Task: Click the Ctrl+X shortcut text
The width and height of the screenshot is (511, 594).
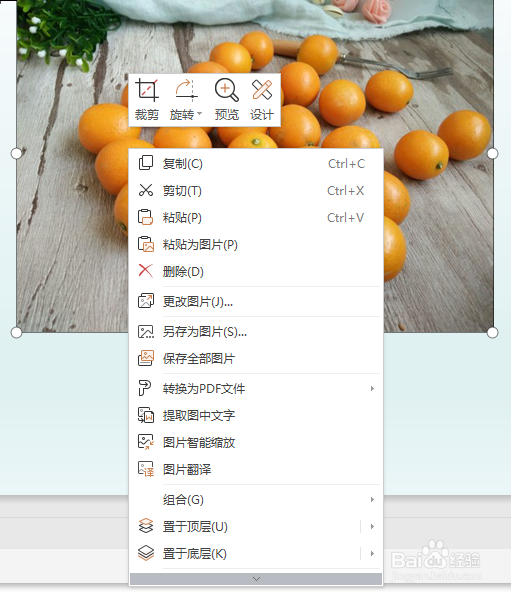Action: (345, 191)
